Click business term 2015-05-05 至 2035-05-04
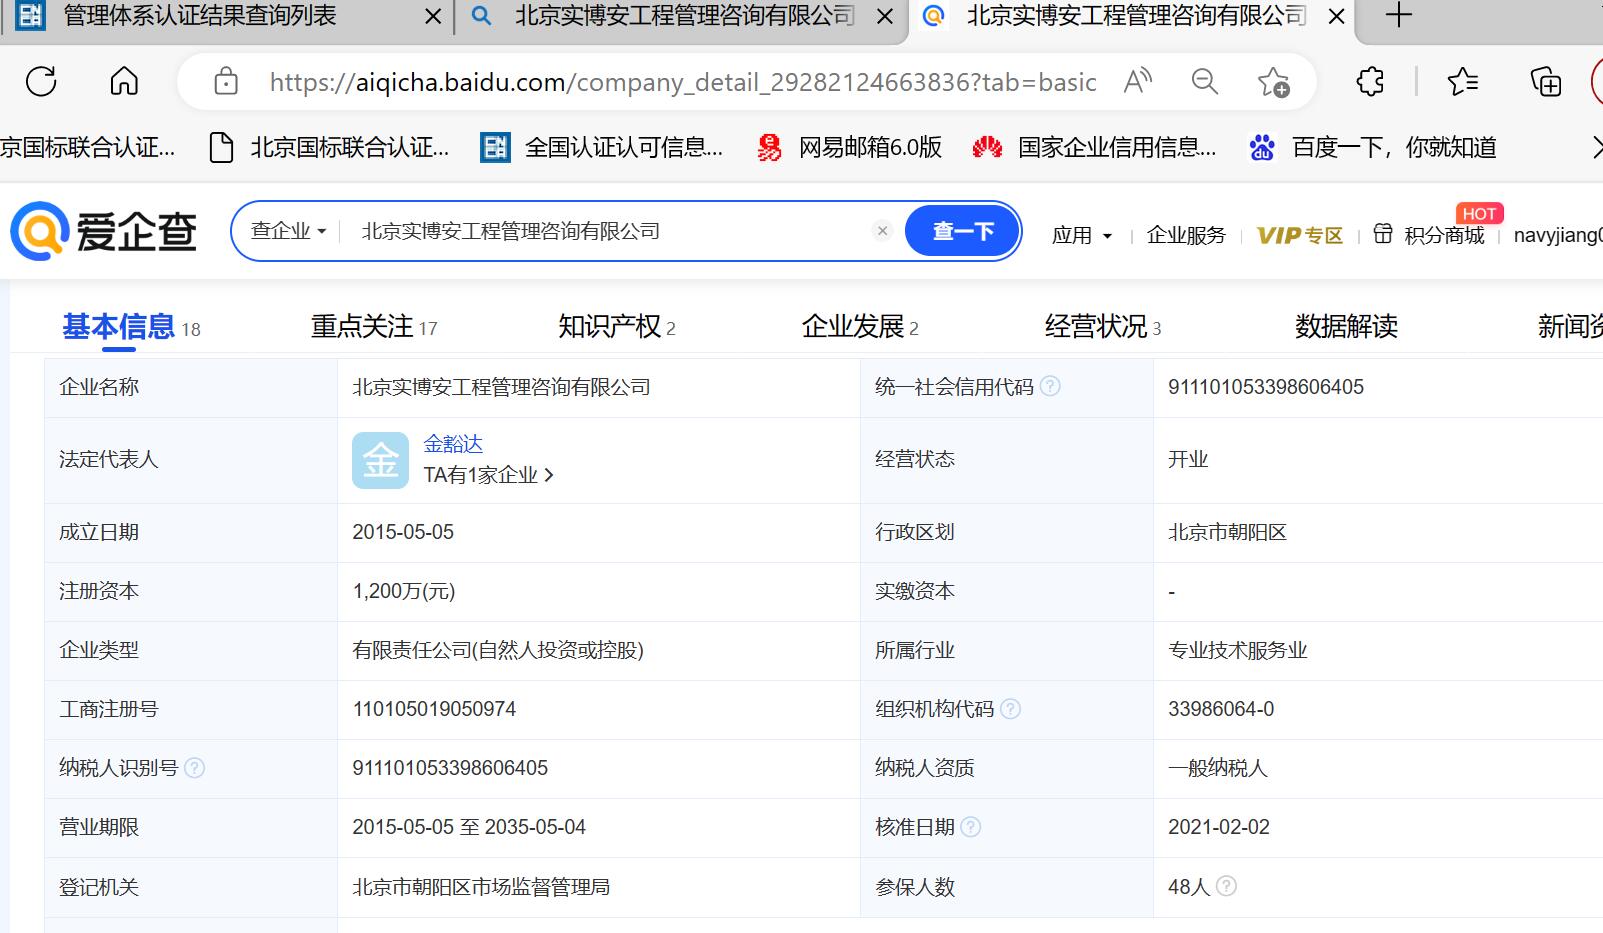Viewport: 1603px width, 933px height. pyautogui.click(x=469, y=827)
